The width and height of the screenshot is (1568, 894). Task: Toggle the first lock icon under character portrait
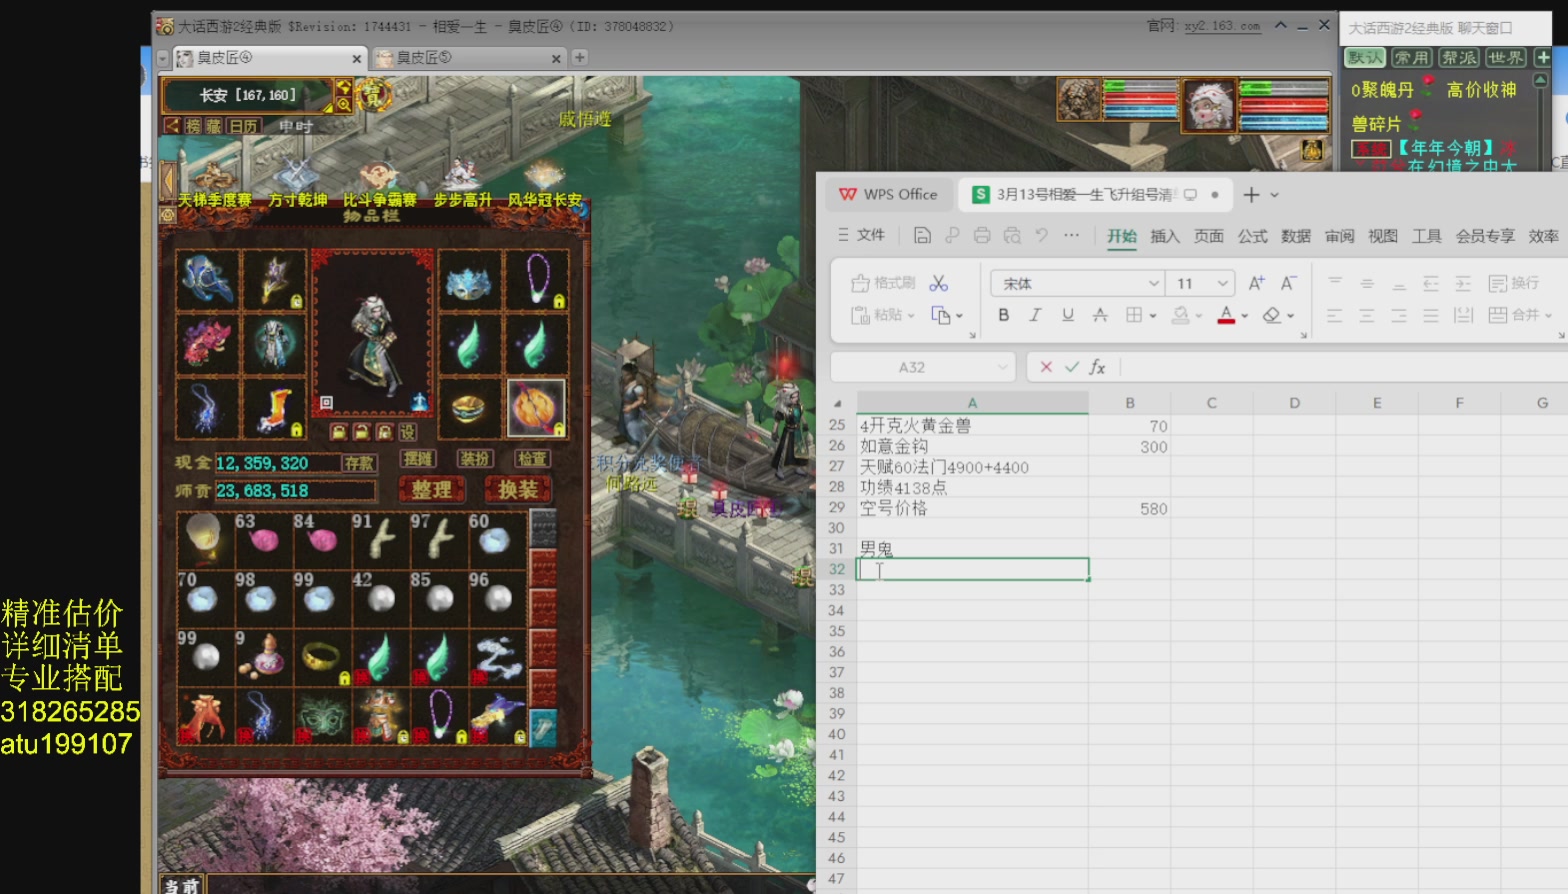point(338,432)
